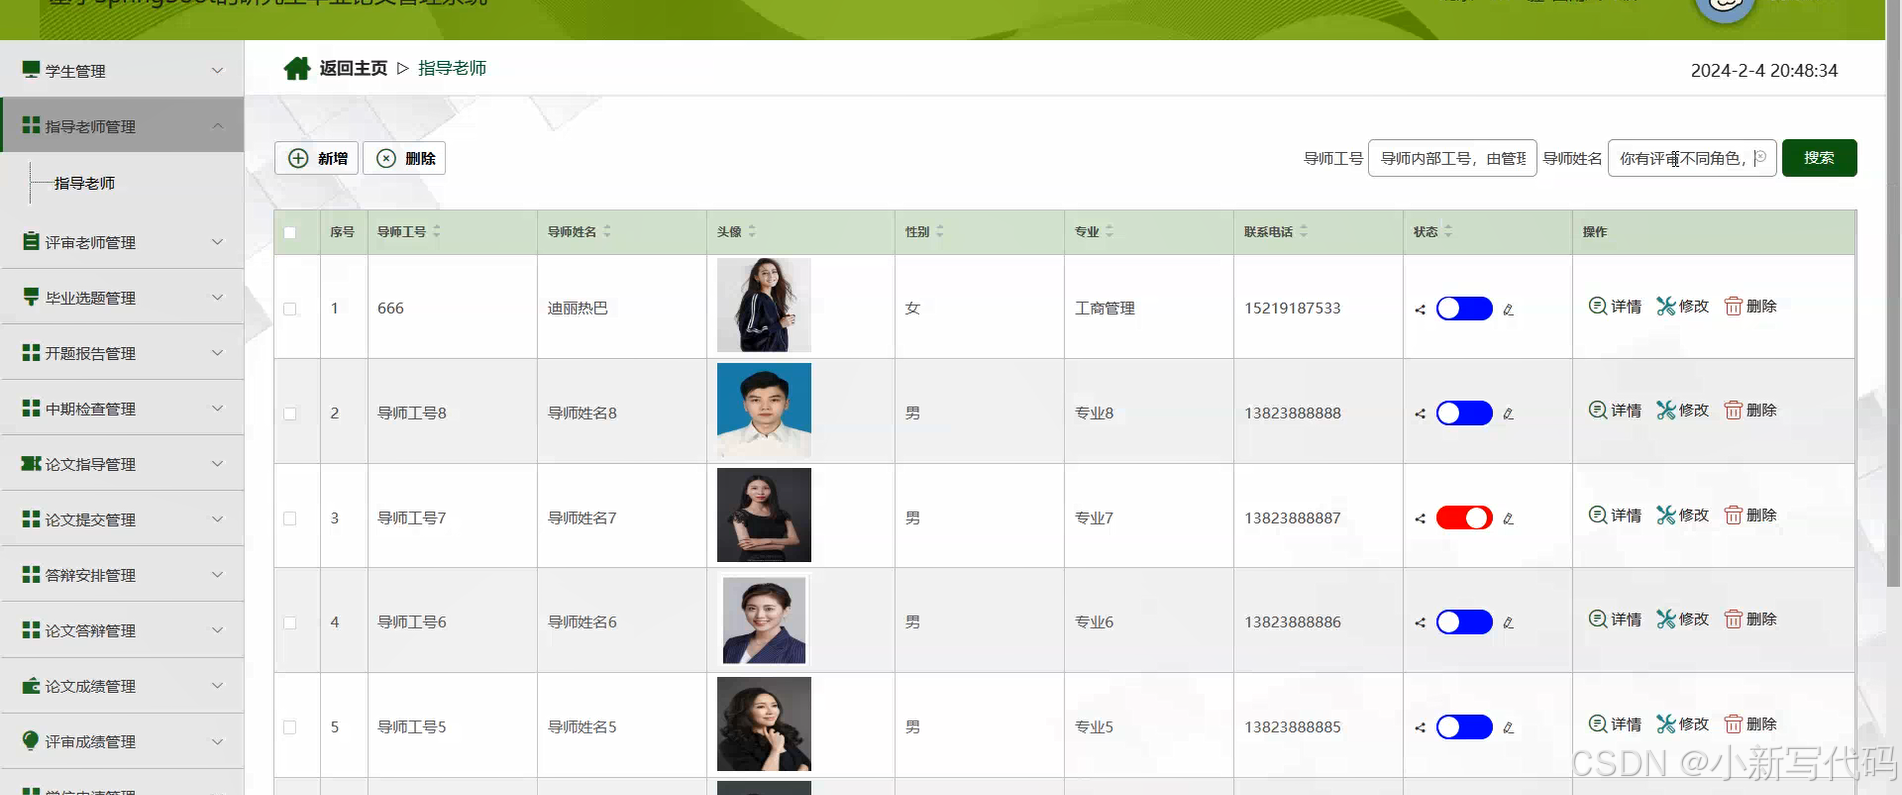Open 详情 for row 迪丽热巴
The image size is (1902, 795).
(1615, 306)
